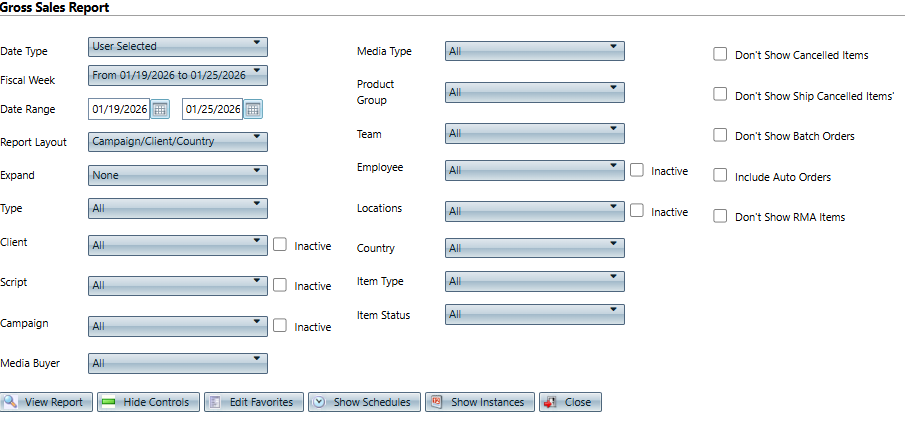Click the Show Schedules clock icon
Screen dimensions: 905x430
coord(319,402)
